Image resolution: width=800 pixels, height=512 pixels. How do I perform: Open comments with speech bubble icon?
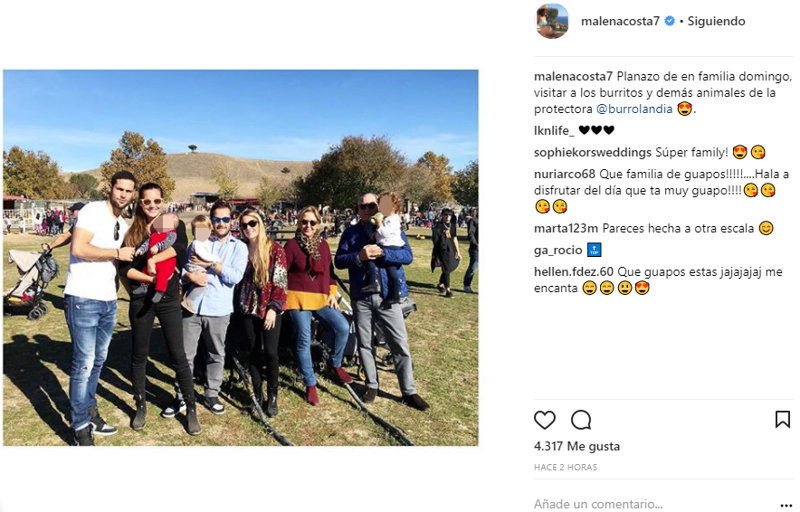581,420
